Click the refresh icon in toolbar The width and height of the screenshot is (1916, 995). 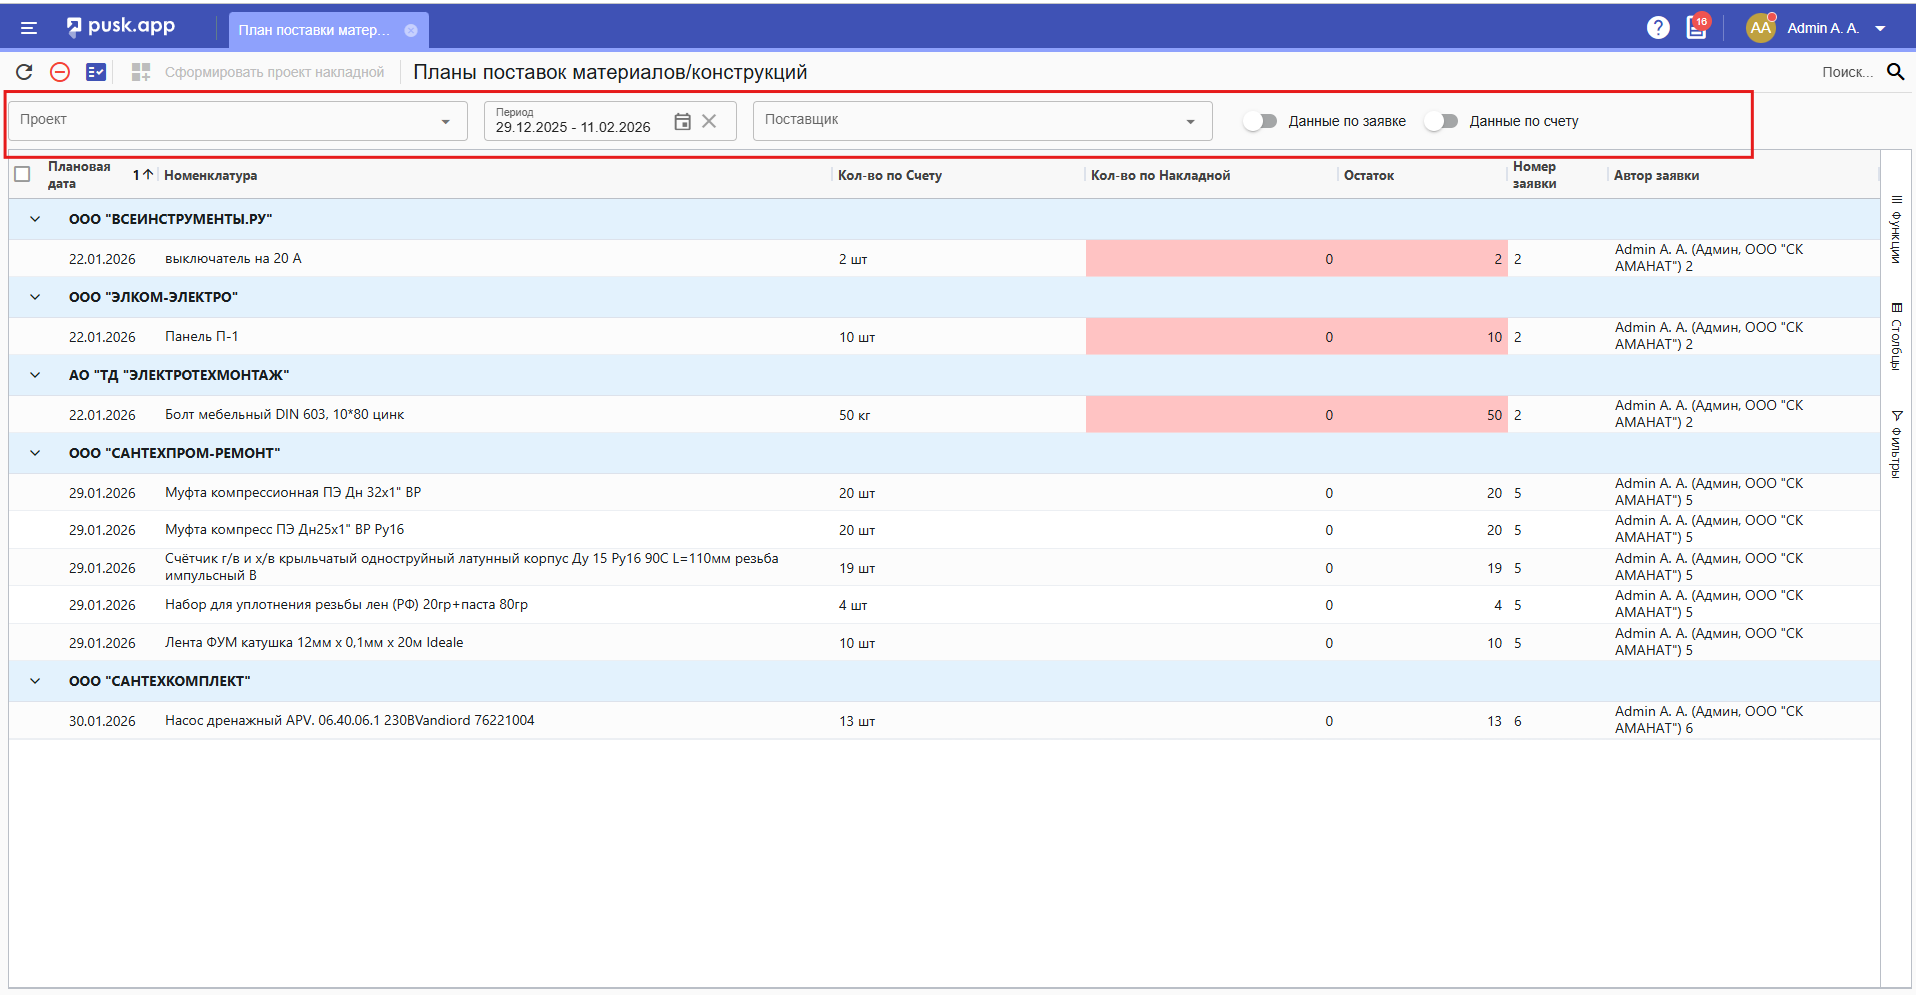pos(24,72)
